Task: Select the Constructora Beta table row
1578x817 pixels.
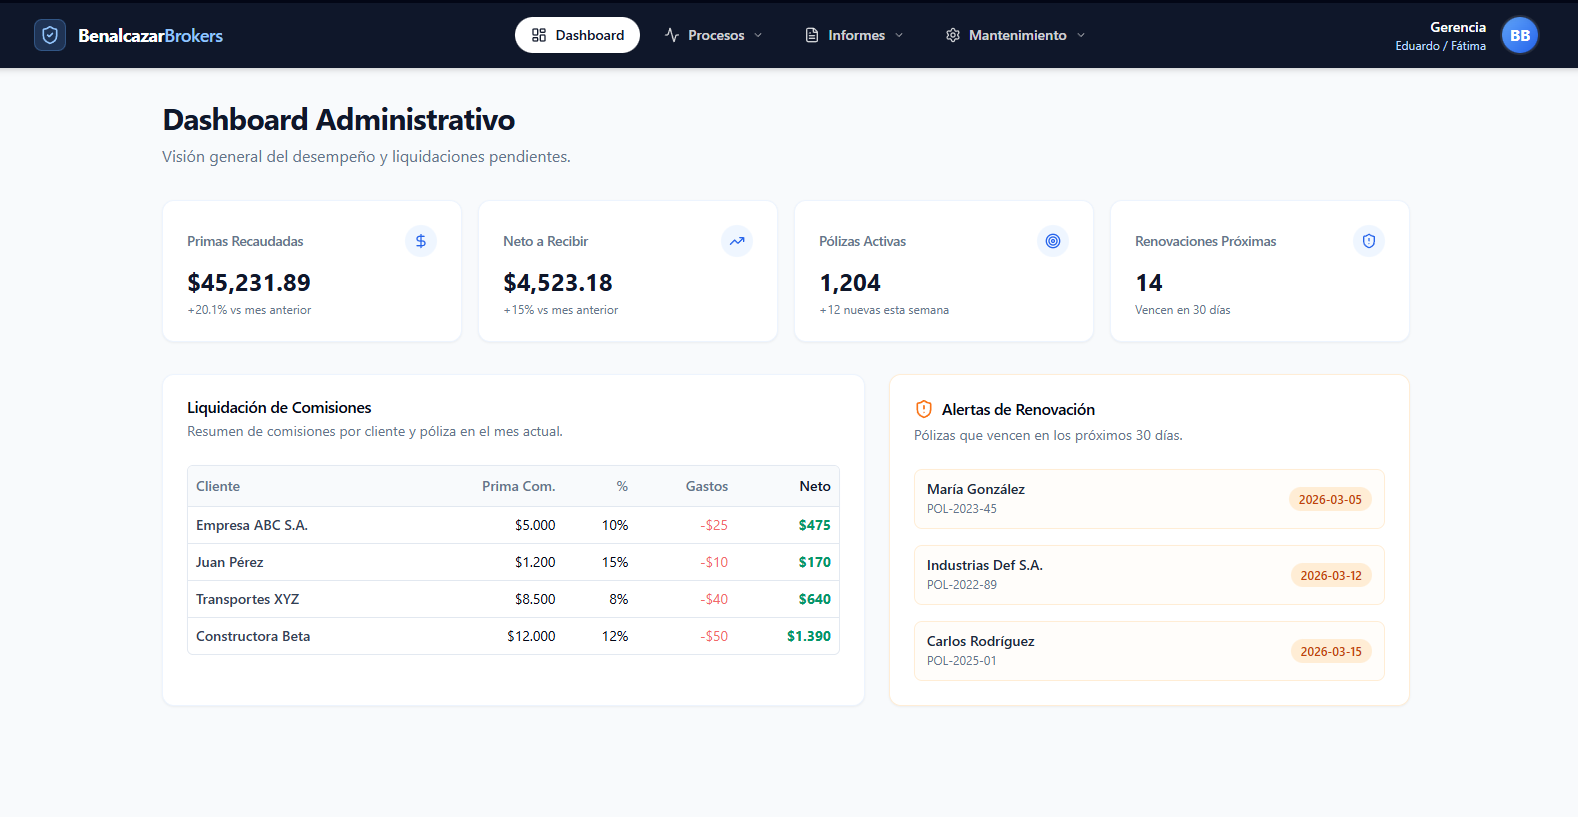Action: pos(512,636)
